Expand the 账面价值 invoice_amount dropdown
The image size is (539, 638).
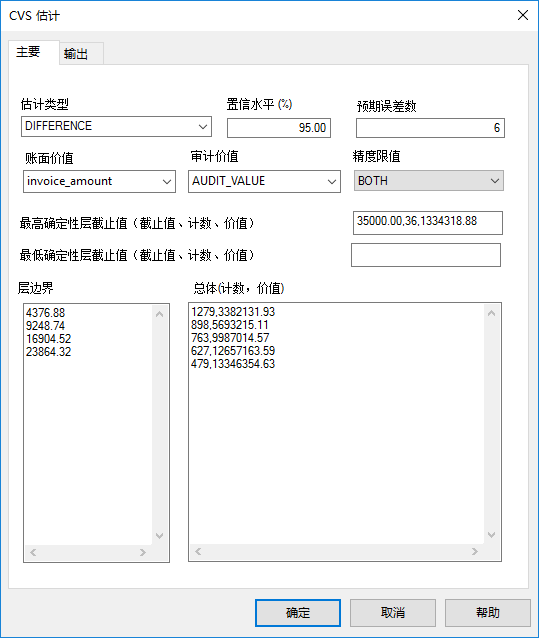point(99,181)
